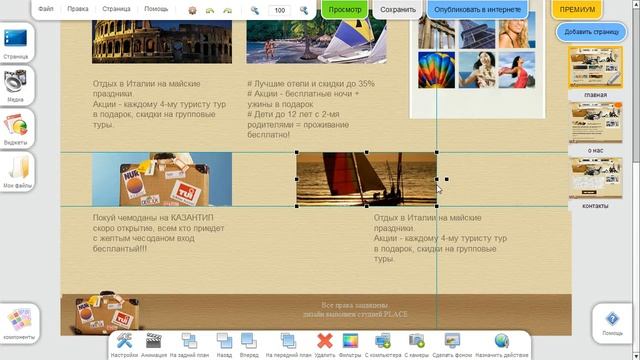Screen dimensions: 640x360
Task: Open the Страница sidebar panel
Action: [16, 43]
